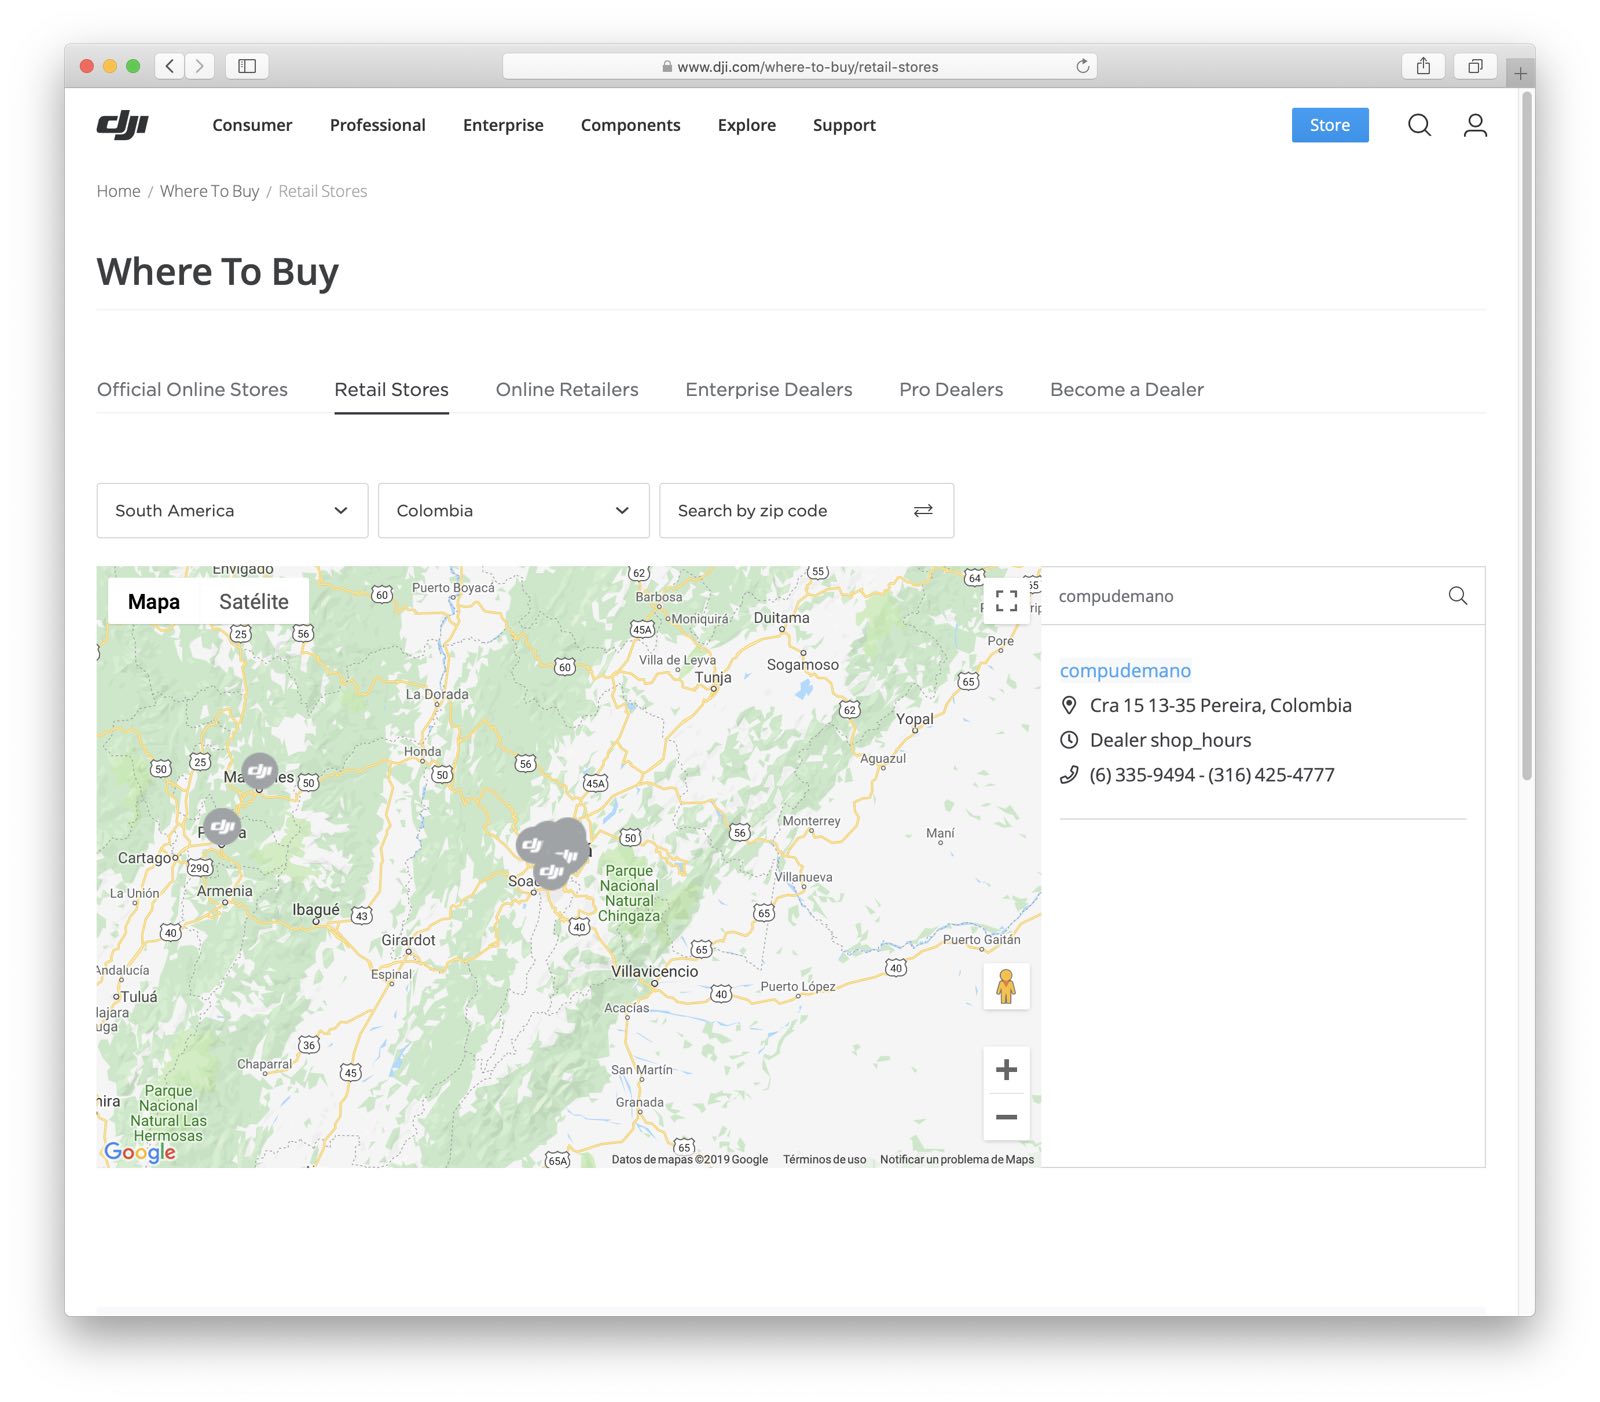1600x1402 pixels.
Task: Open the site search magnifier icon
Action: pyautogui.click(x=1419, y=125)
